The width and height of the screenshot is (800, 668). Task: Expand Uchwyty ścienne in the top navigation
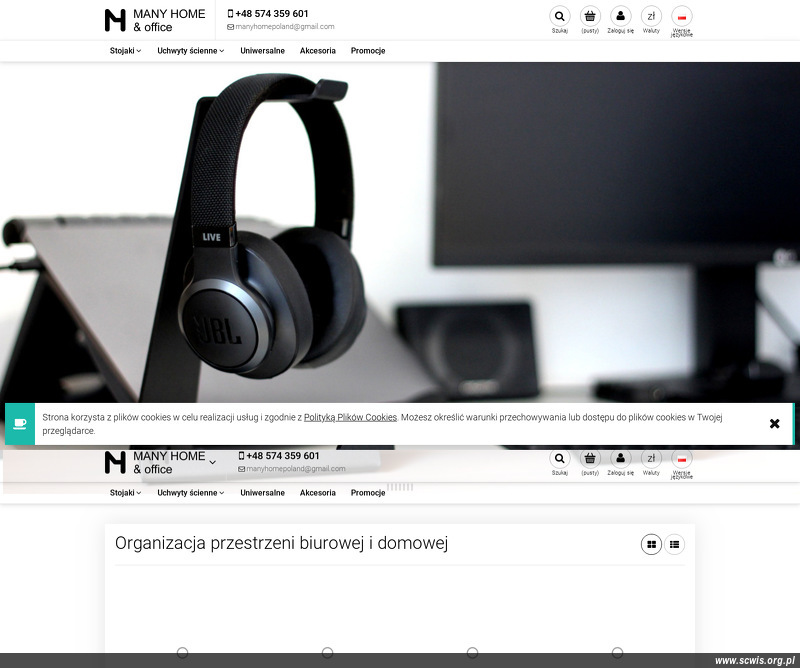pyautogui.click(x=191, y=51)
